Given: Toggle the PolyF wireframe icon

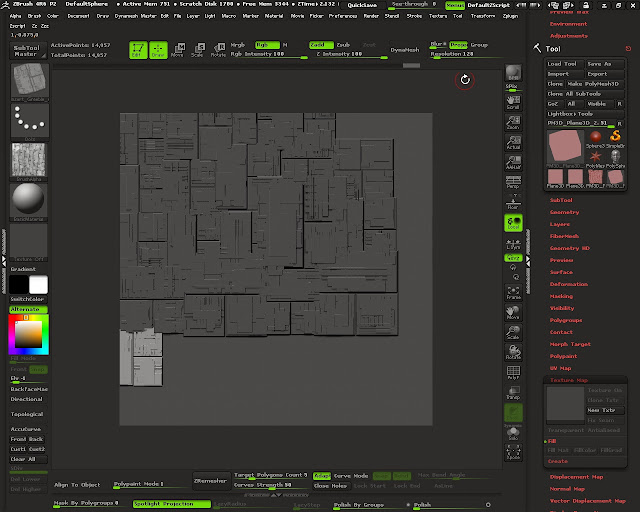Looking at the screenshot, I should tap(513, 373).
